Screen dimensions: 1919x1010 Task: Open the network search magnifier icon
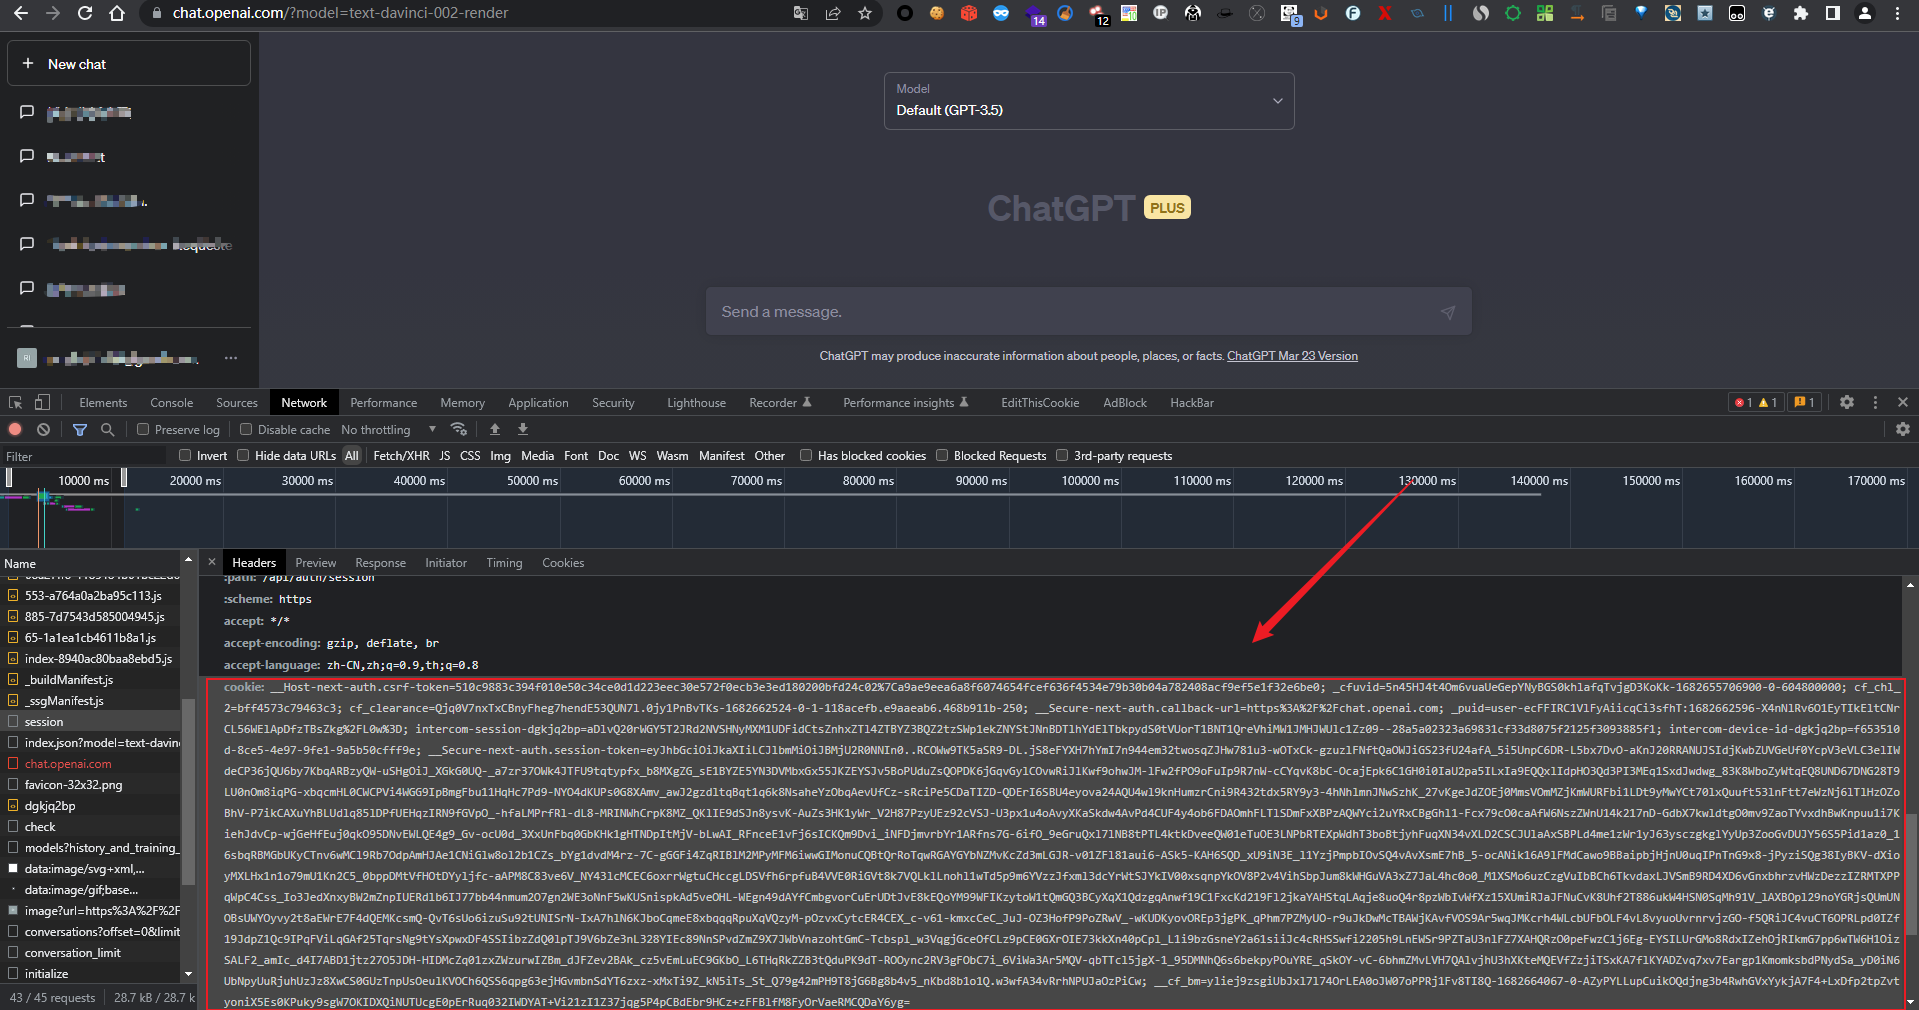coord(108,429)
